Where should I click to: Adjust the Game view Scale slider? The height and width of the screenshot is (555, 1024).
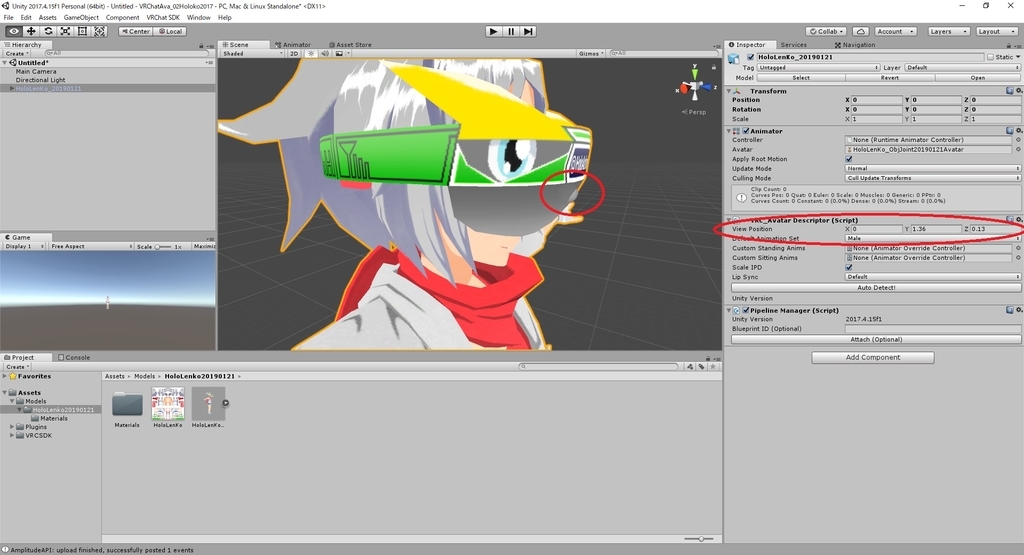(163, 247)
